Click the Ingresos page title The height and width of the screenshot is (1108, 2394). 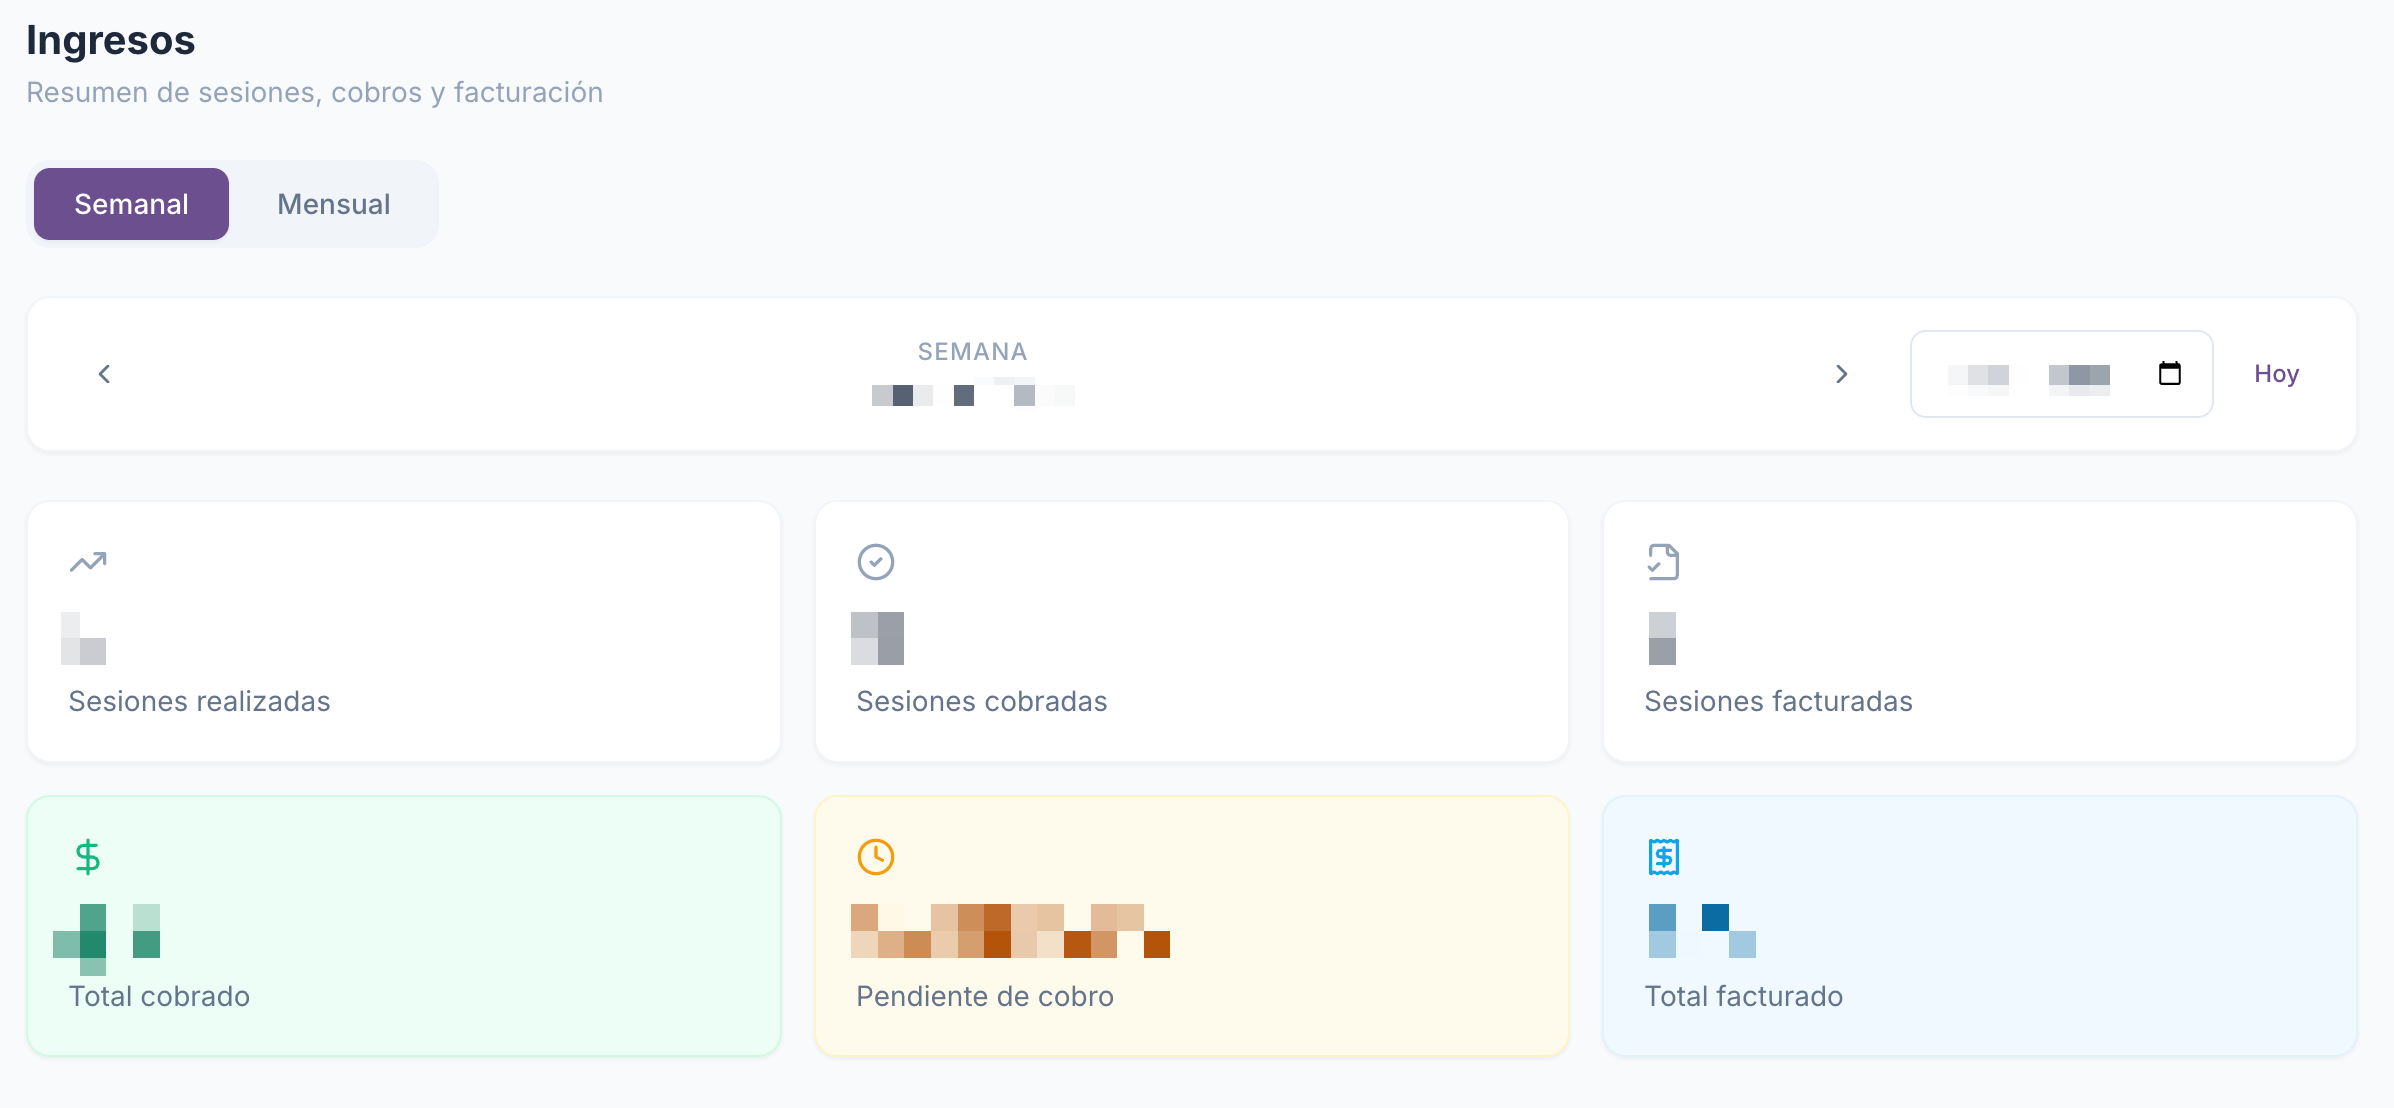(110, 41)
